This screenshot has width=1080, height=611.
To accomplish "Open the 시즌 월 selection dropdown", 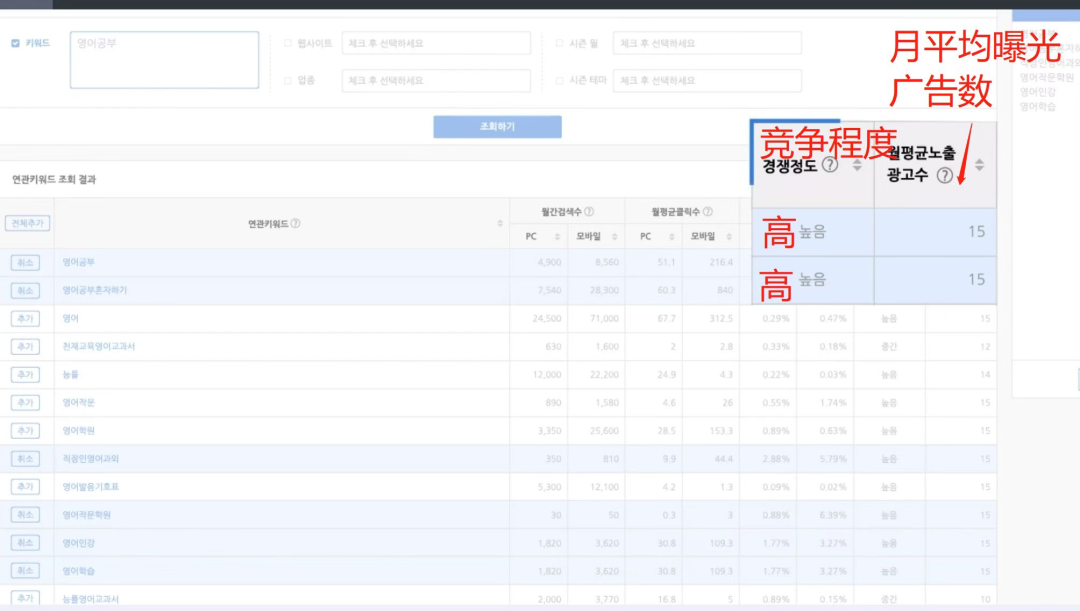I will tap(707, 43).
